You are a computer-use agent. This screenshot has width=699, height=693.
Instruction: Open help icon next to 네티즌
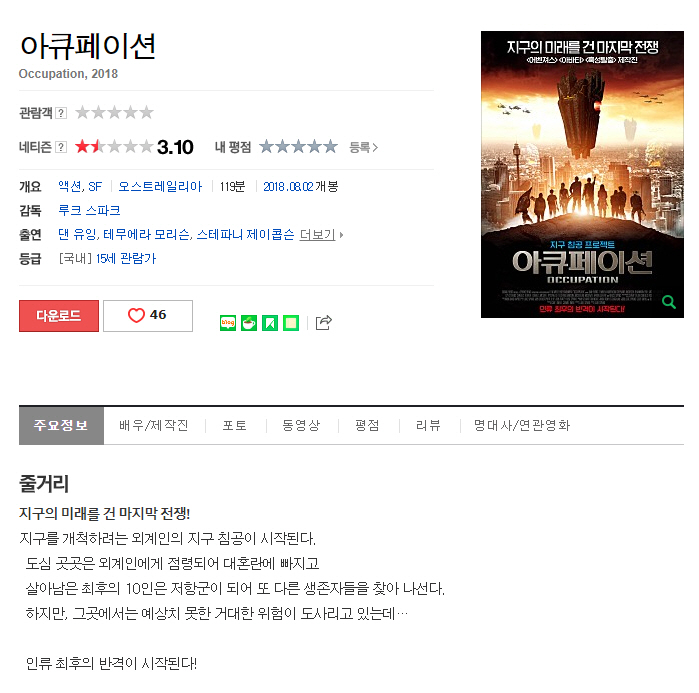tap(61, 147)
